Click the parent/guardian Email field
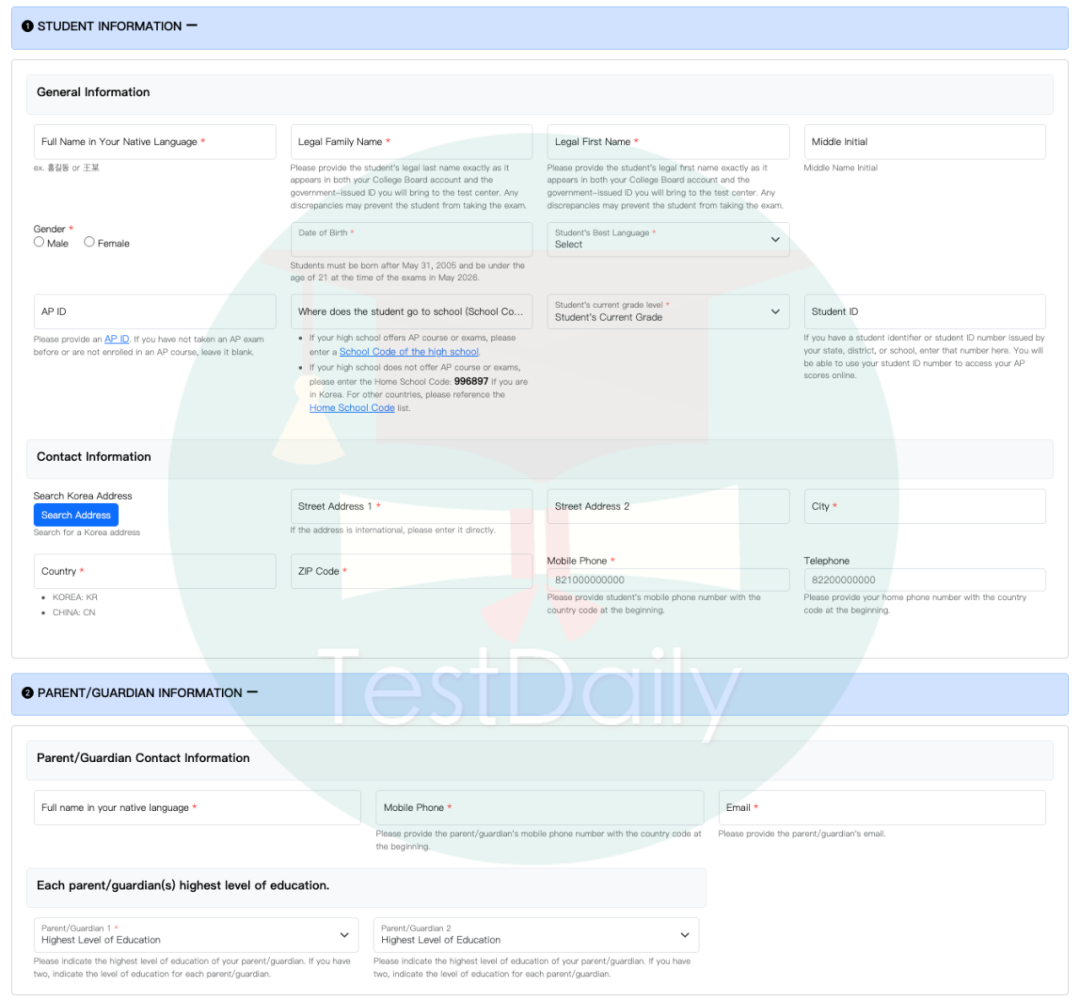 [x=882, y=808]
